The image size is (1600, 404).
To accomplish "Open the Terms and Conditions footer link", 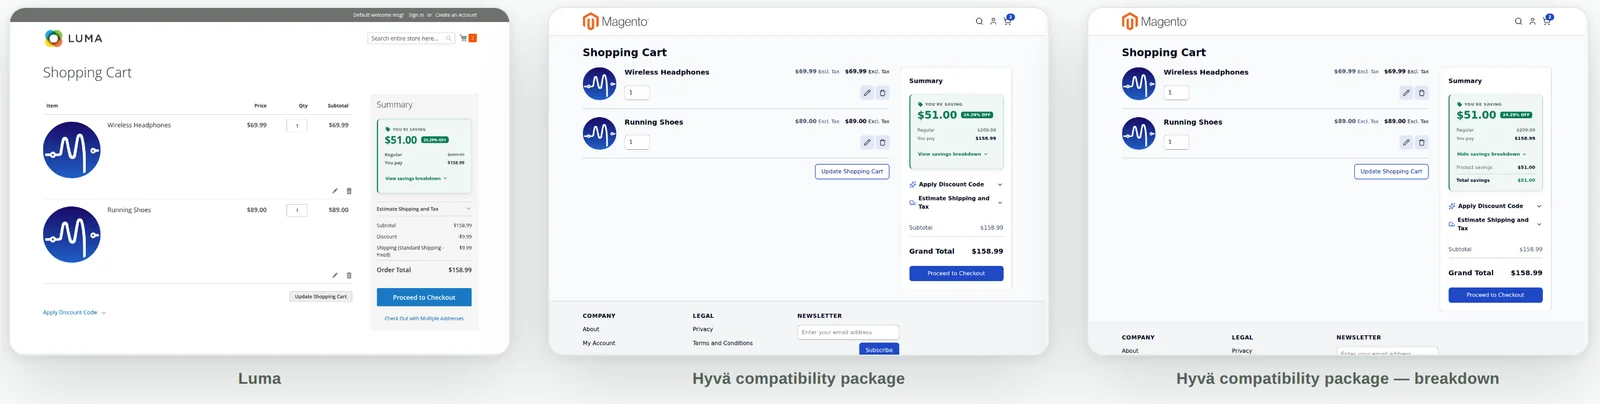I will [x=723, y=343].
